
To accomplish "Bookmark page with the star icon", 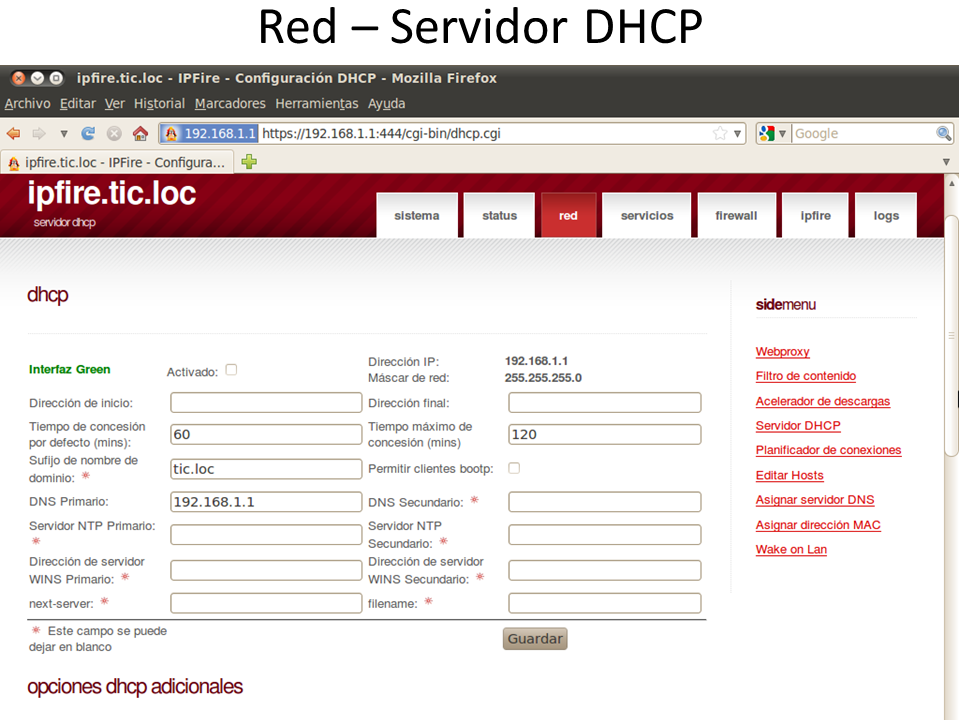I will point(720,133).
